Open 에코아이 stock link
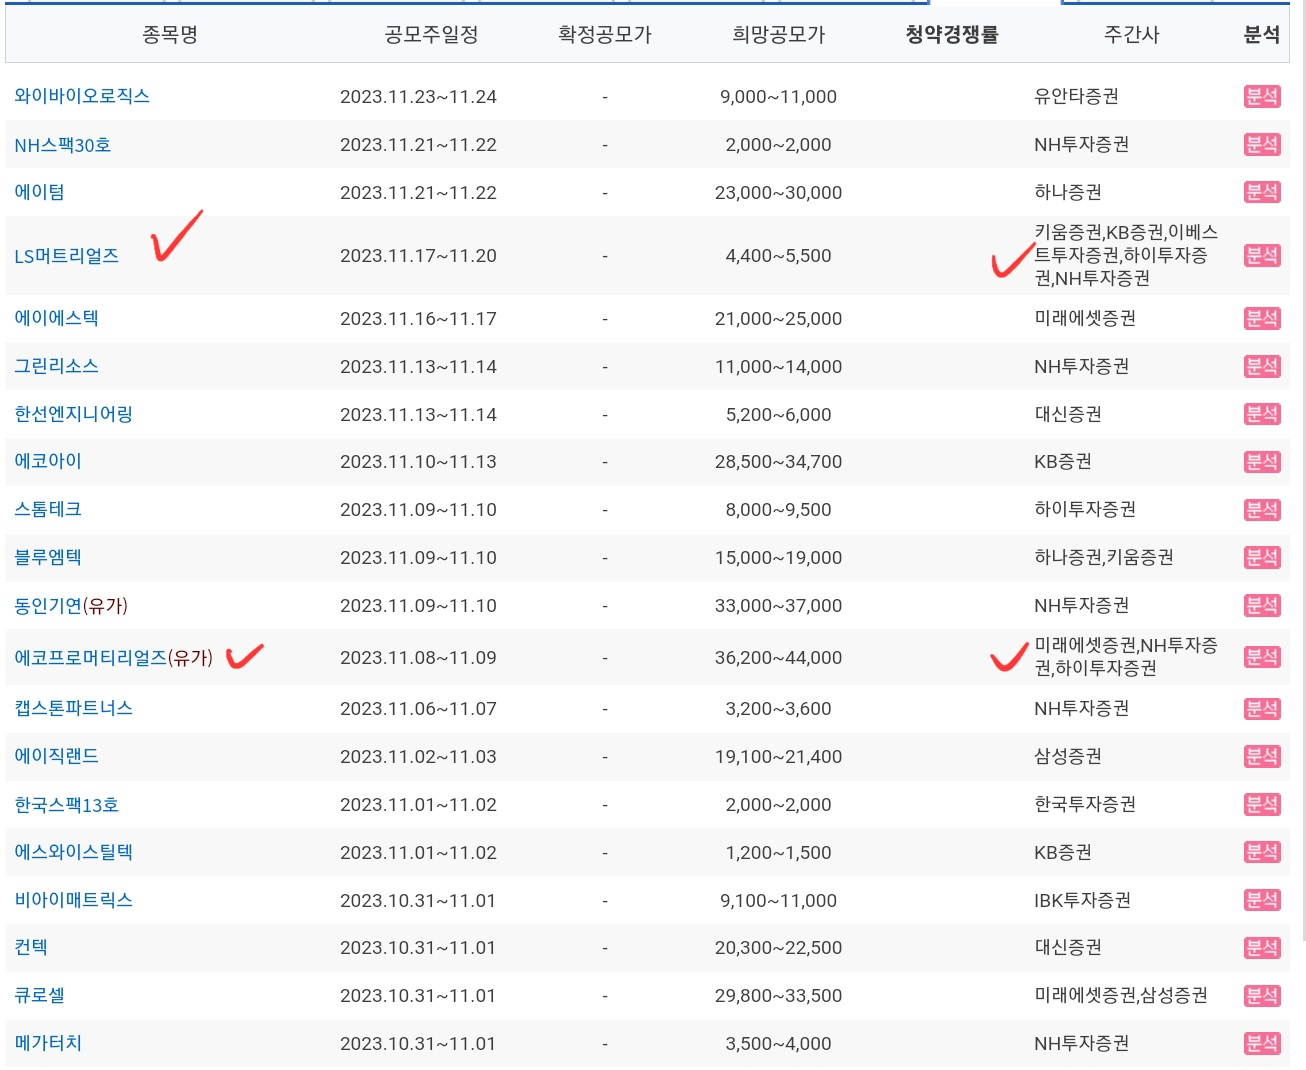The width and height of the screenshot is (1306, 1070). 48,461
